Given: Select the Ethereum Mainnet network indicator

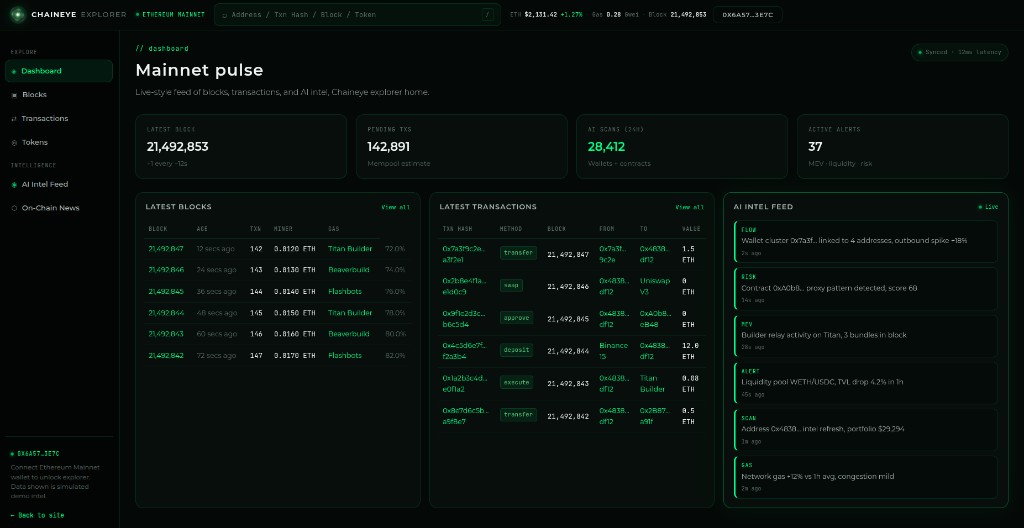Looking at the screenshot, I should 170,14.
